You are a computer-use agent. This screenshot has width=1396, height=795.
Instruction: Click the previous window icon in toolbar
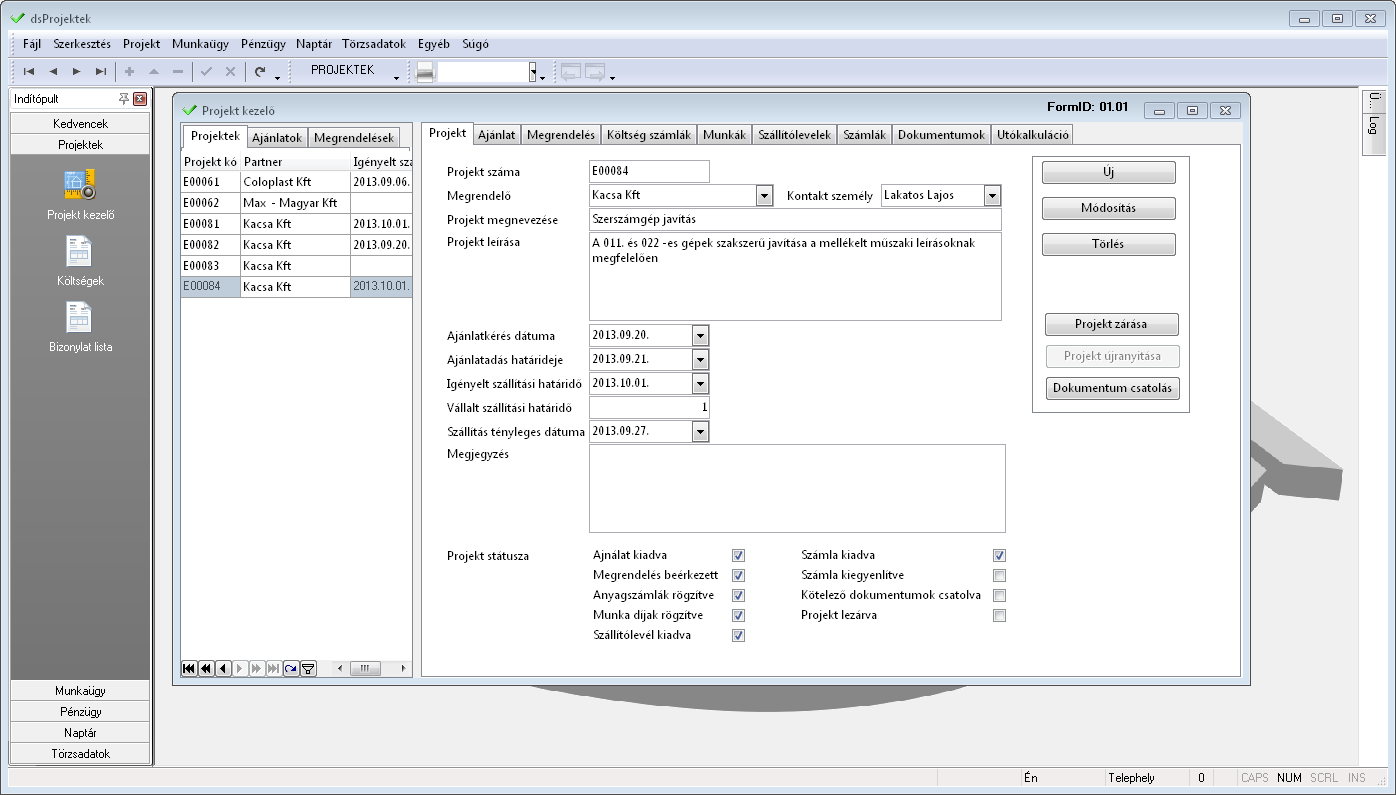coord(571,72)
